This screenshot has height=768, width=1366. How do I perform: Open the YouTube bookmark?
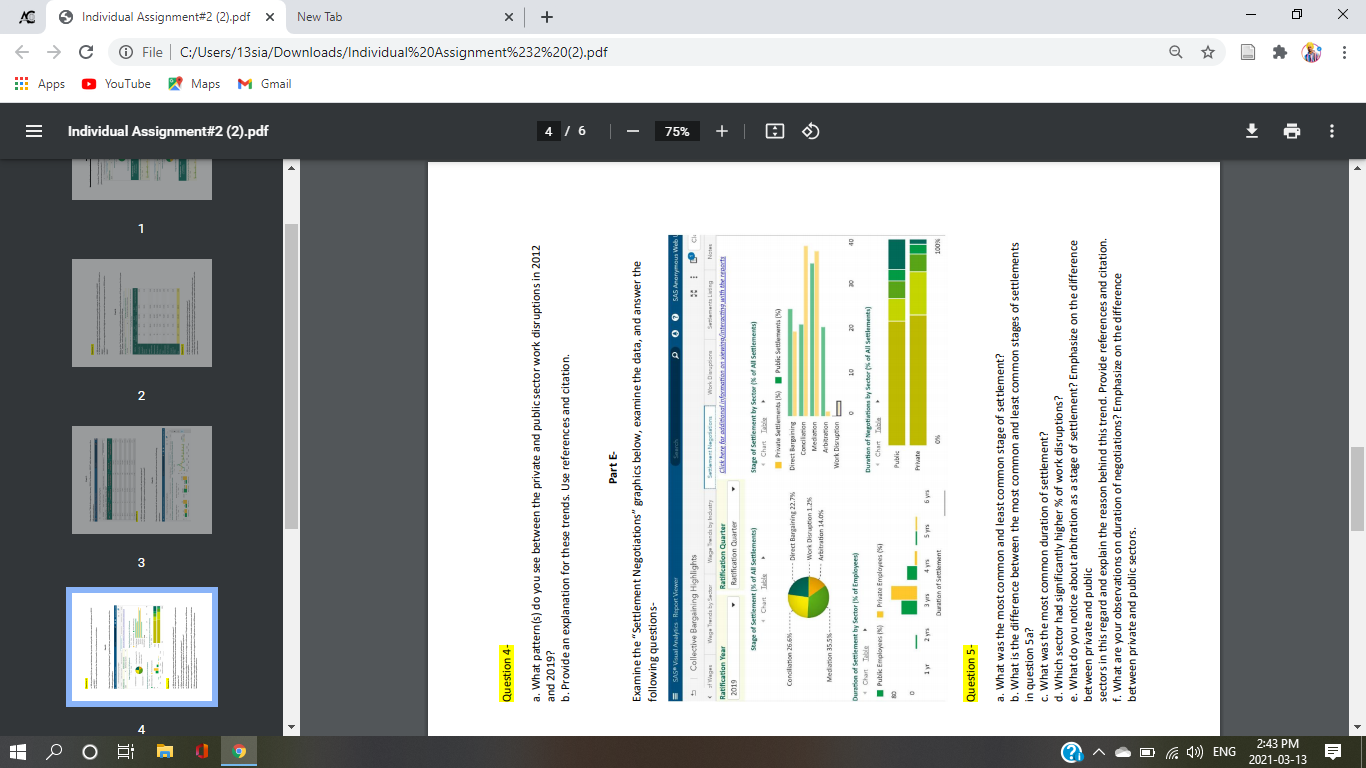pyautogui.click(x=115, y=84)
